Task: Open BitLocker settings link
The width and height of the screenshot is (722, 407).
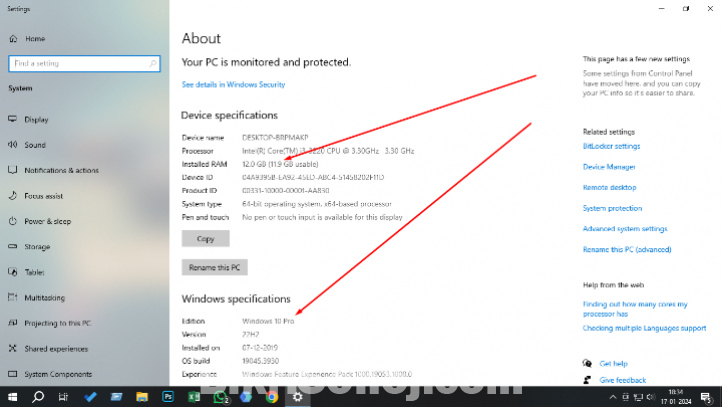Action: click(611, 146)
